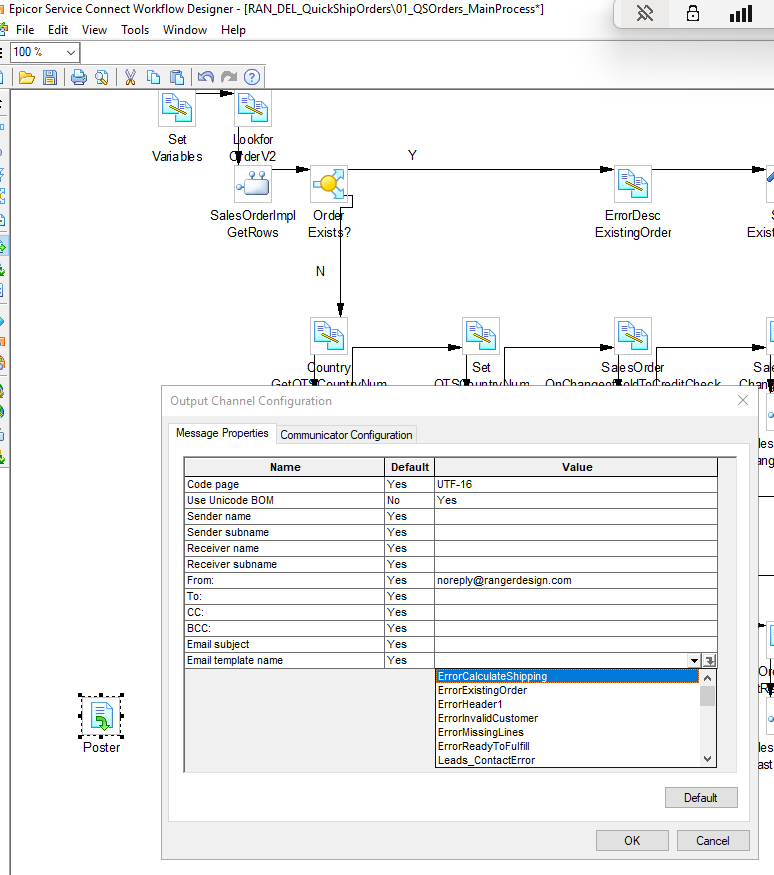The image size is (774, 875).
Task: Choose ErrorReadyToFulfill template
Action: click(567, 746)
